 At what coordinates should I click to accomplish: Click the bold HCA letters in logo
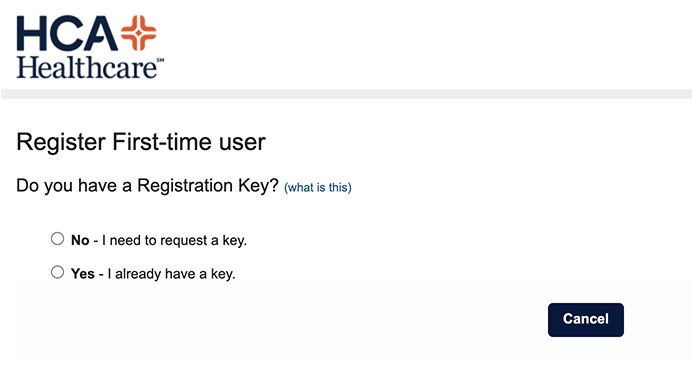(67, 34)
